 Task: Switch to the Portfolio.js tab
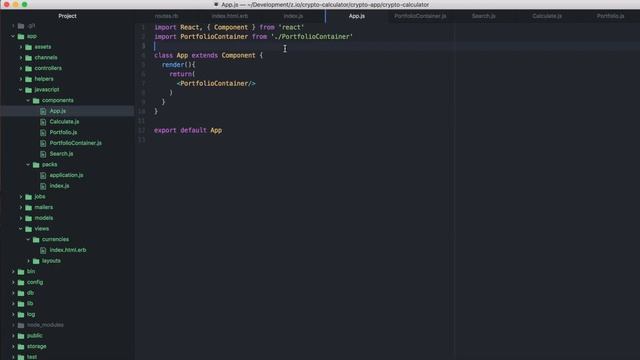[x=610, y=16]
